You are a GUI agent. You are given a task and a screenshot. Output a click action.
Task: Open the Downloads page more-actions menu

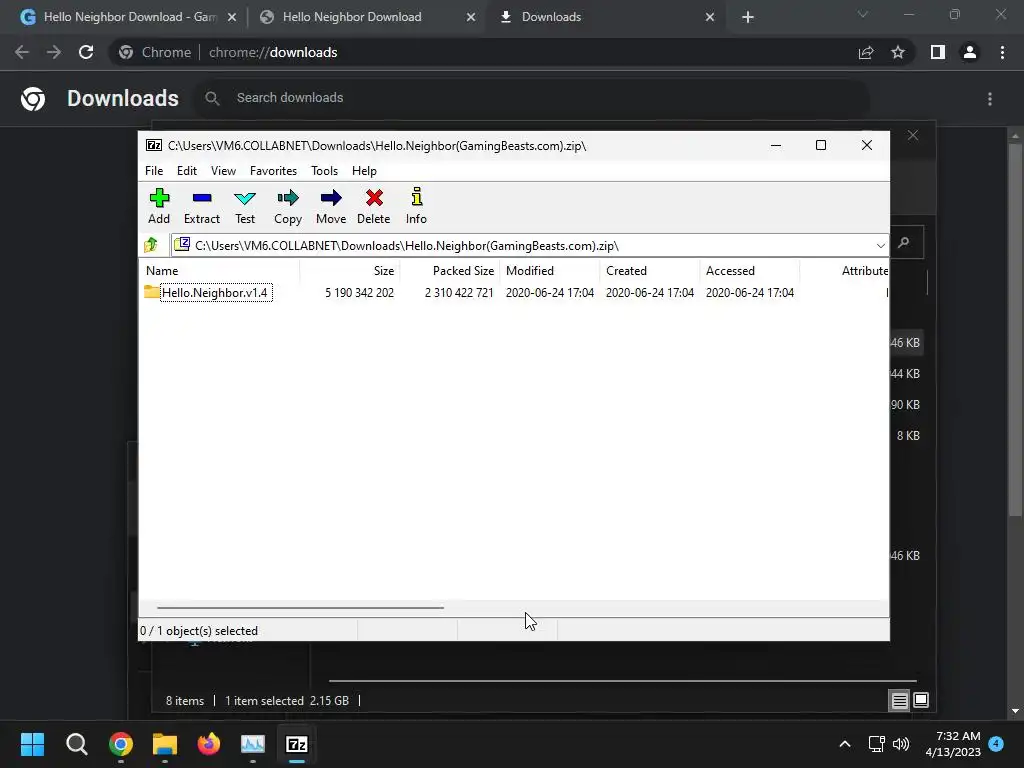[x=990, y=99]
